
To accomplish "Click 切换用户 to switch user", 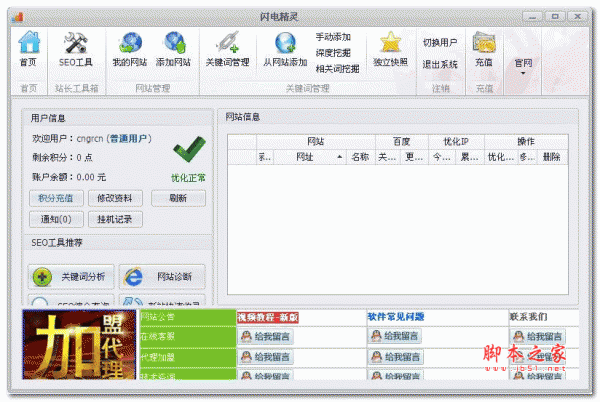I will tap(440, 43).
